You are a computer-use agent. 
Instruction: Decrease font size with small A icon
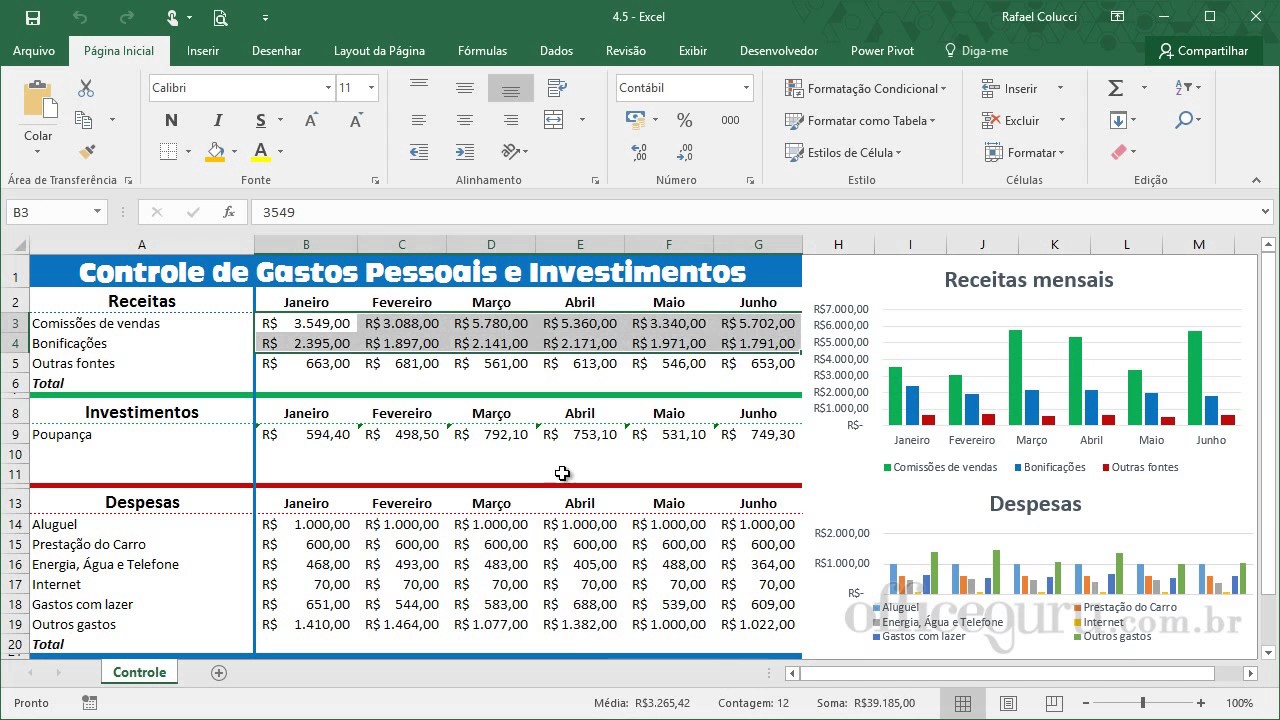[x=356, y=121]
